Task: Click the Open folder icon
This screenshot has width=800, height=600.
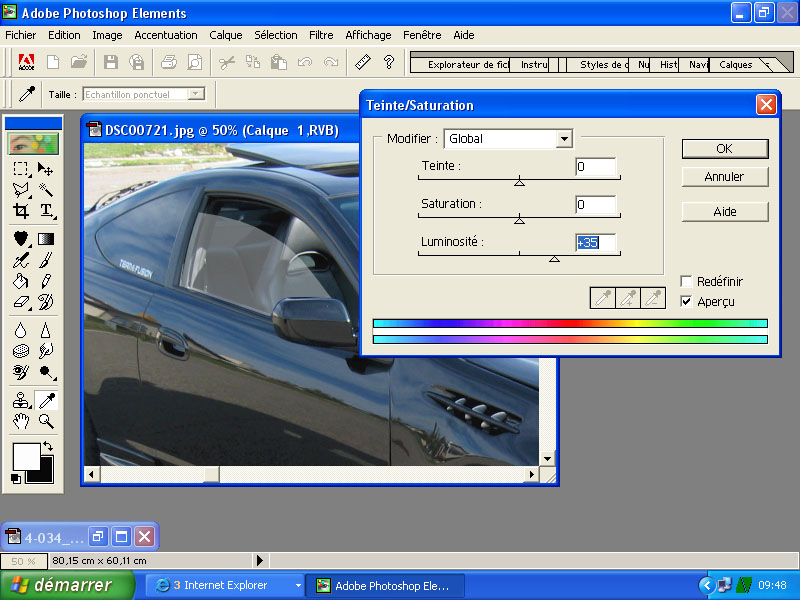Action: pos(79,62)
